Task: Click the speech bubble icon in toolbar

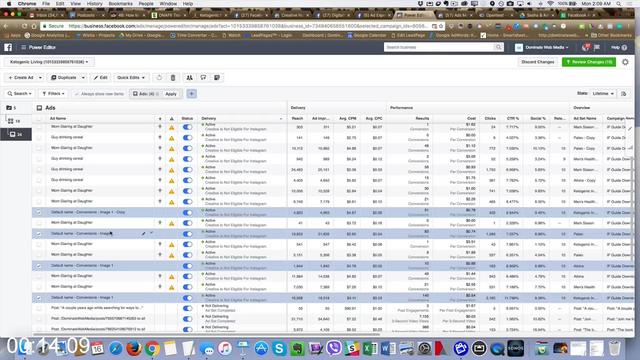Action: 203,78
